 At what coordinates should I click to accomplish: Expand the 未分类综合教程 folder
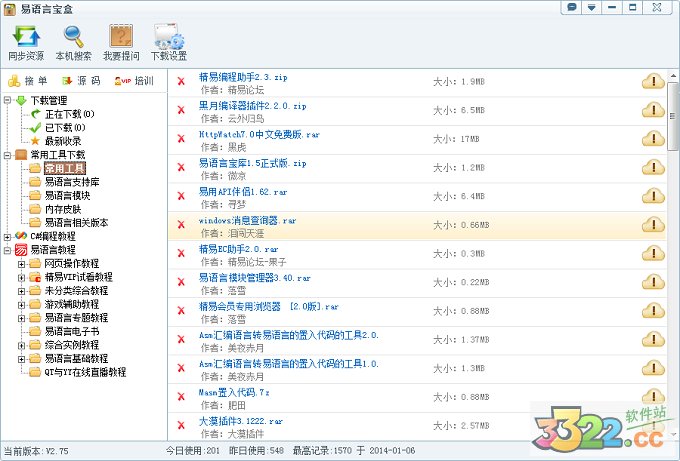click(x=21, y=291)
